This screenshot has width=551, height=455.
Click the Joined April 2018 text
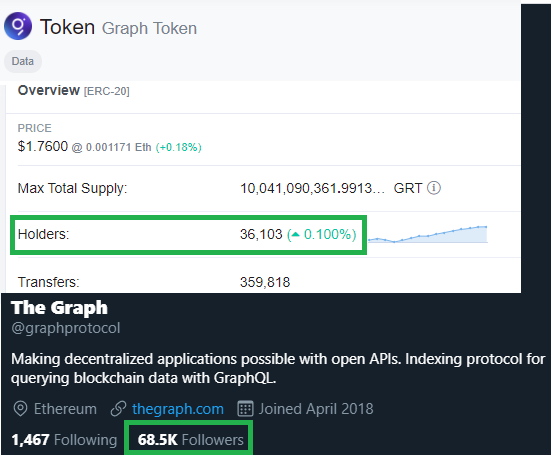pos(316,409)
